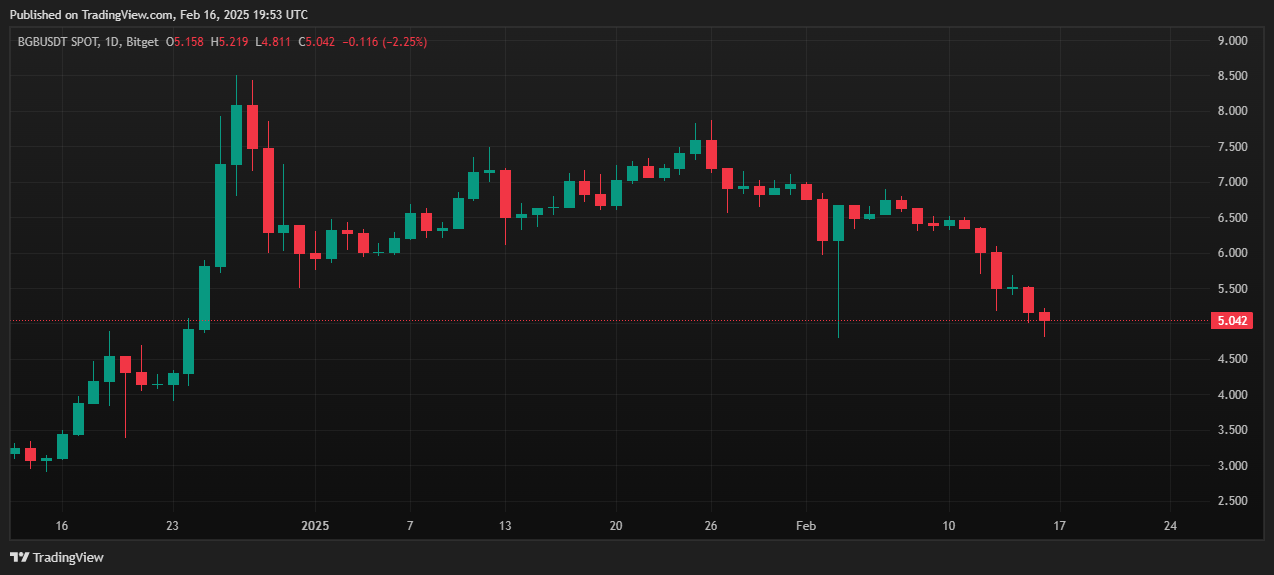Click the 1D interval label in legend

coord(110,42)
